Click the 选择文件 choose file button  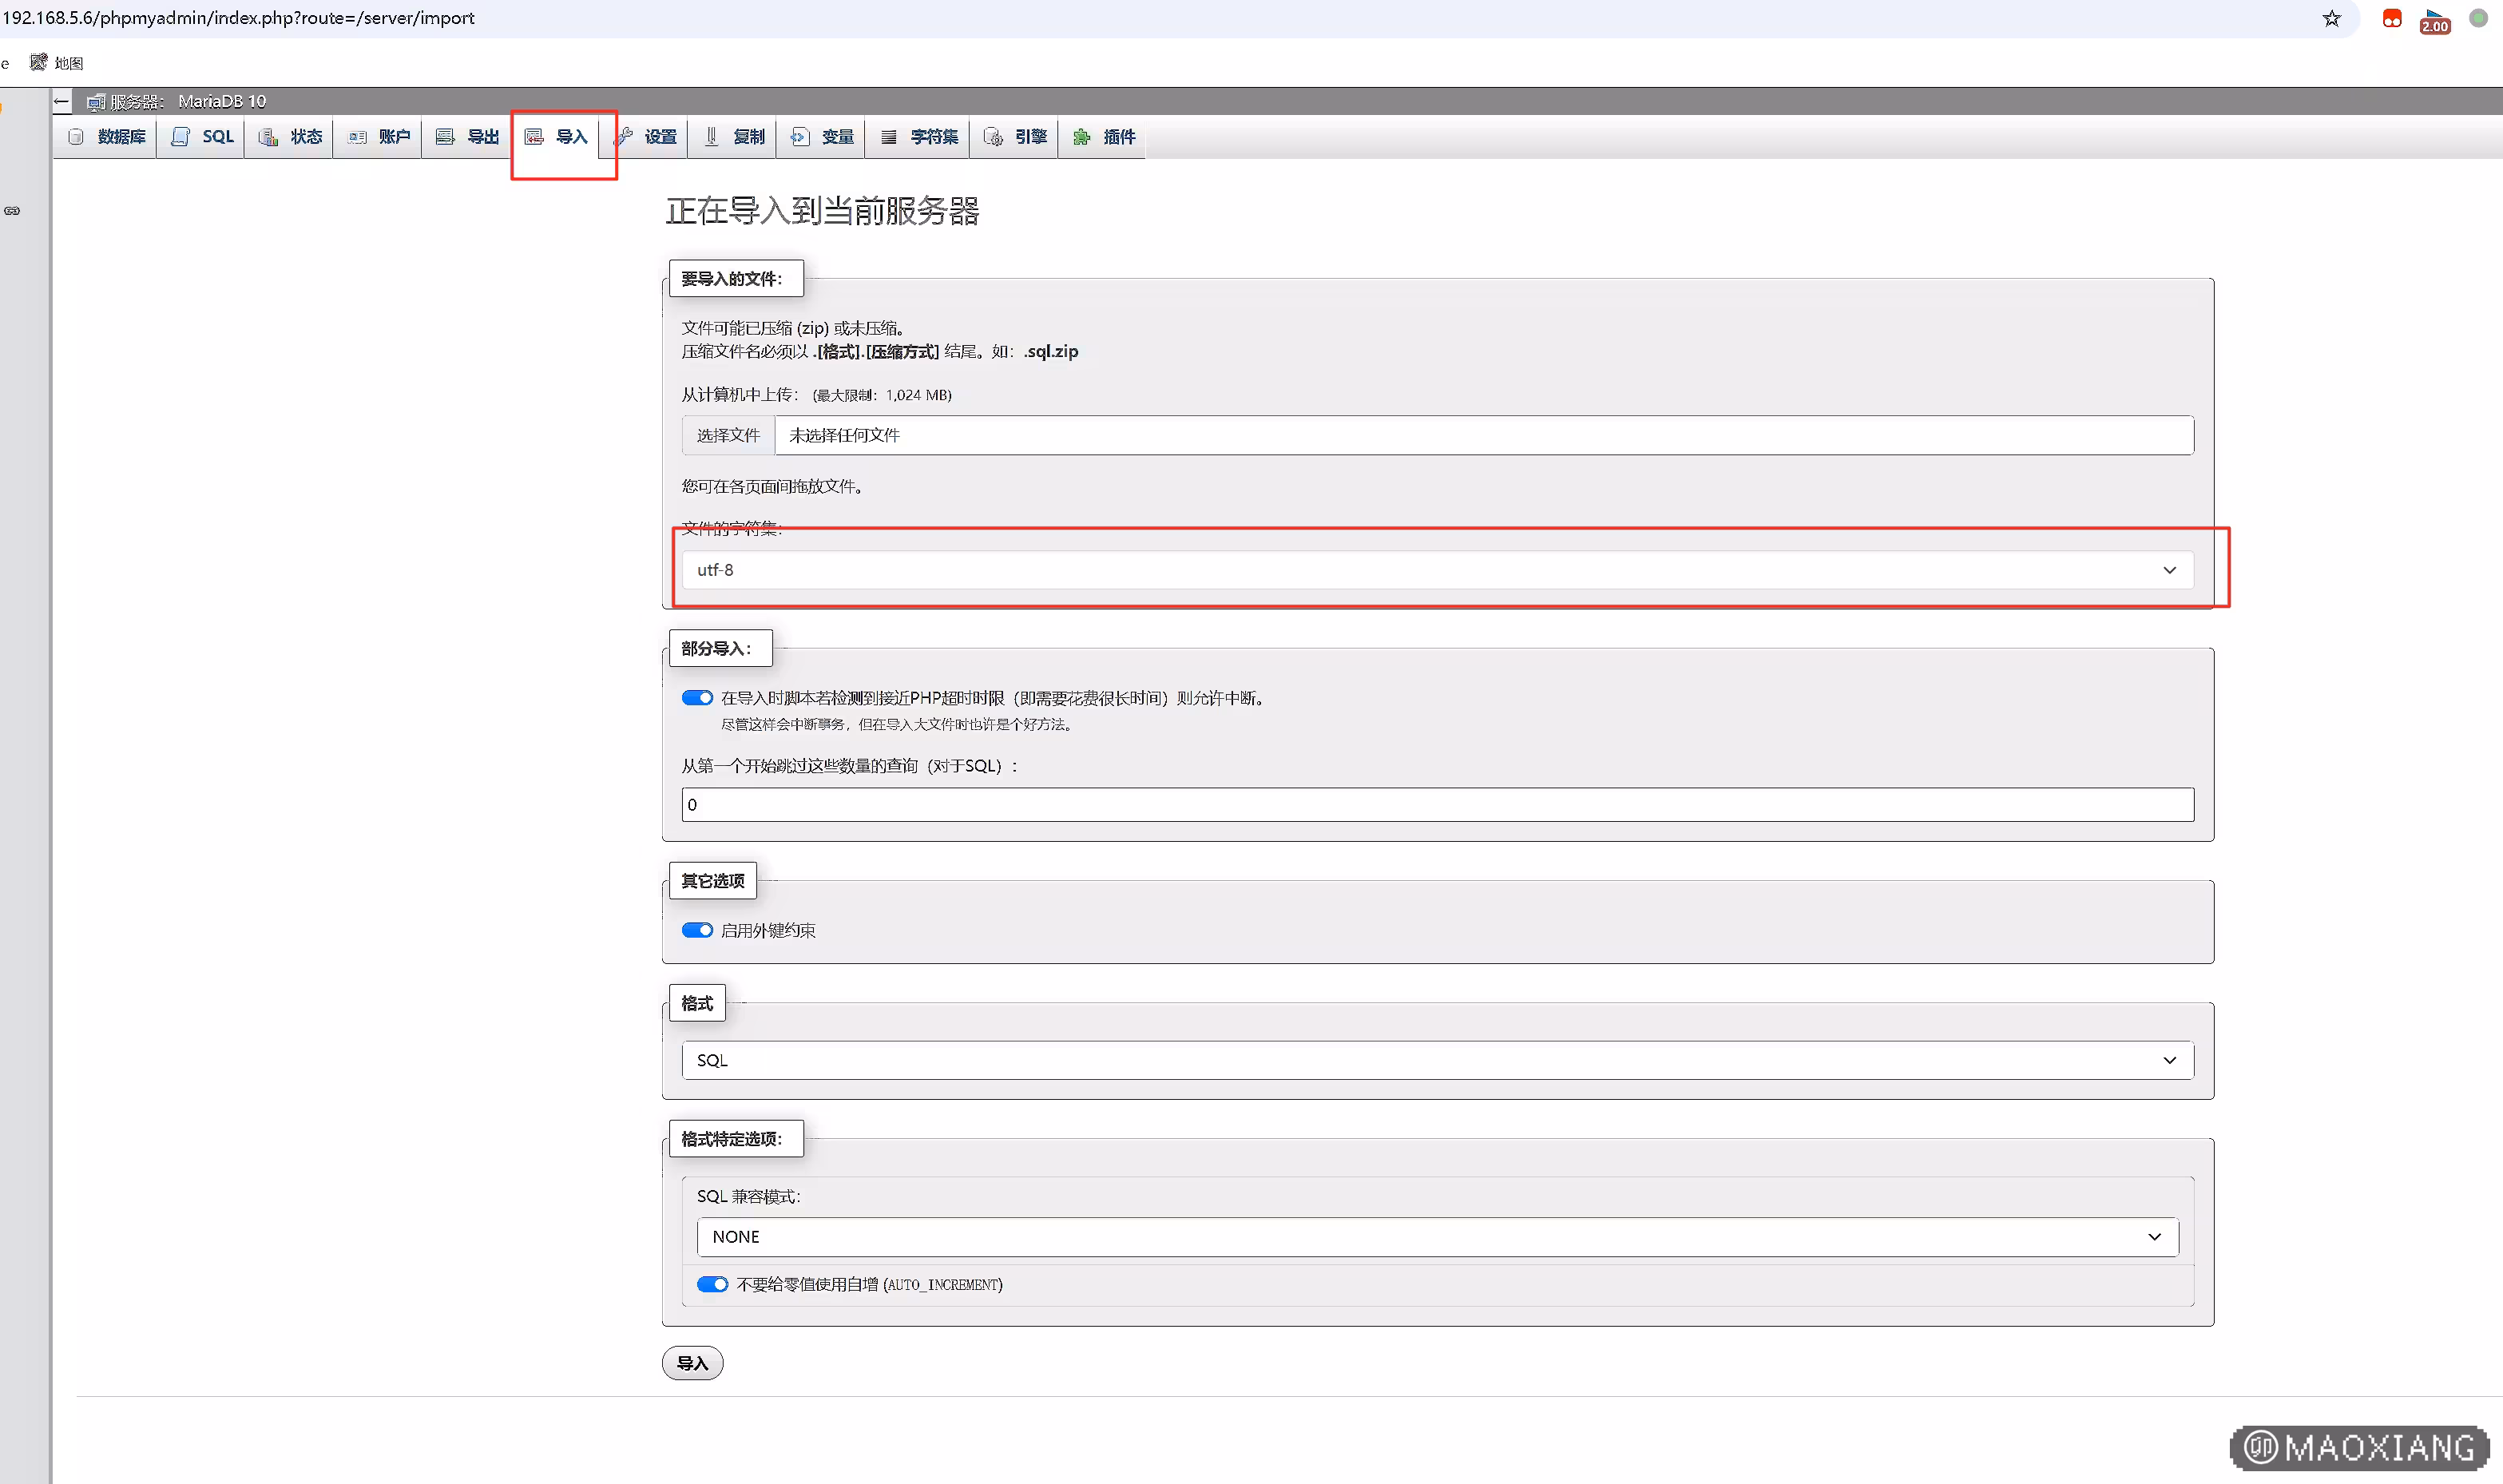[728, 435]
